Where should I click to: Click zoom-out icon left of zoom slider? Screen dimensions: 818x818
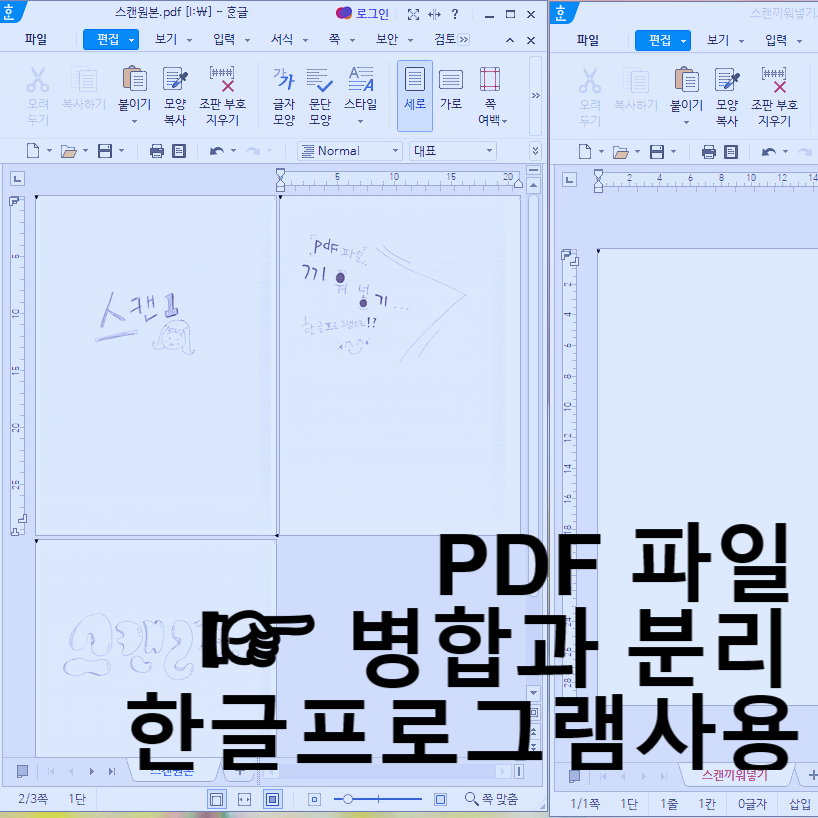click(x=314, y=799)
